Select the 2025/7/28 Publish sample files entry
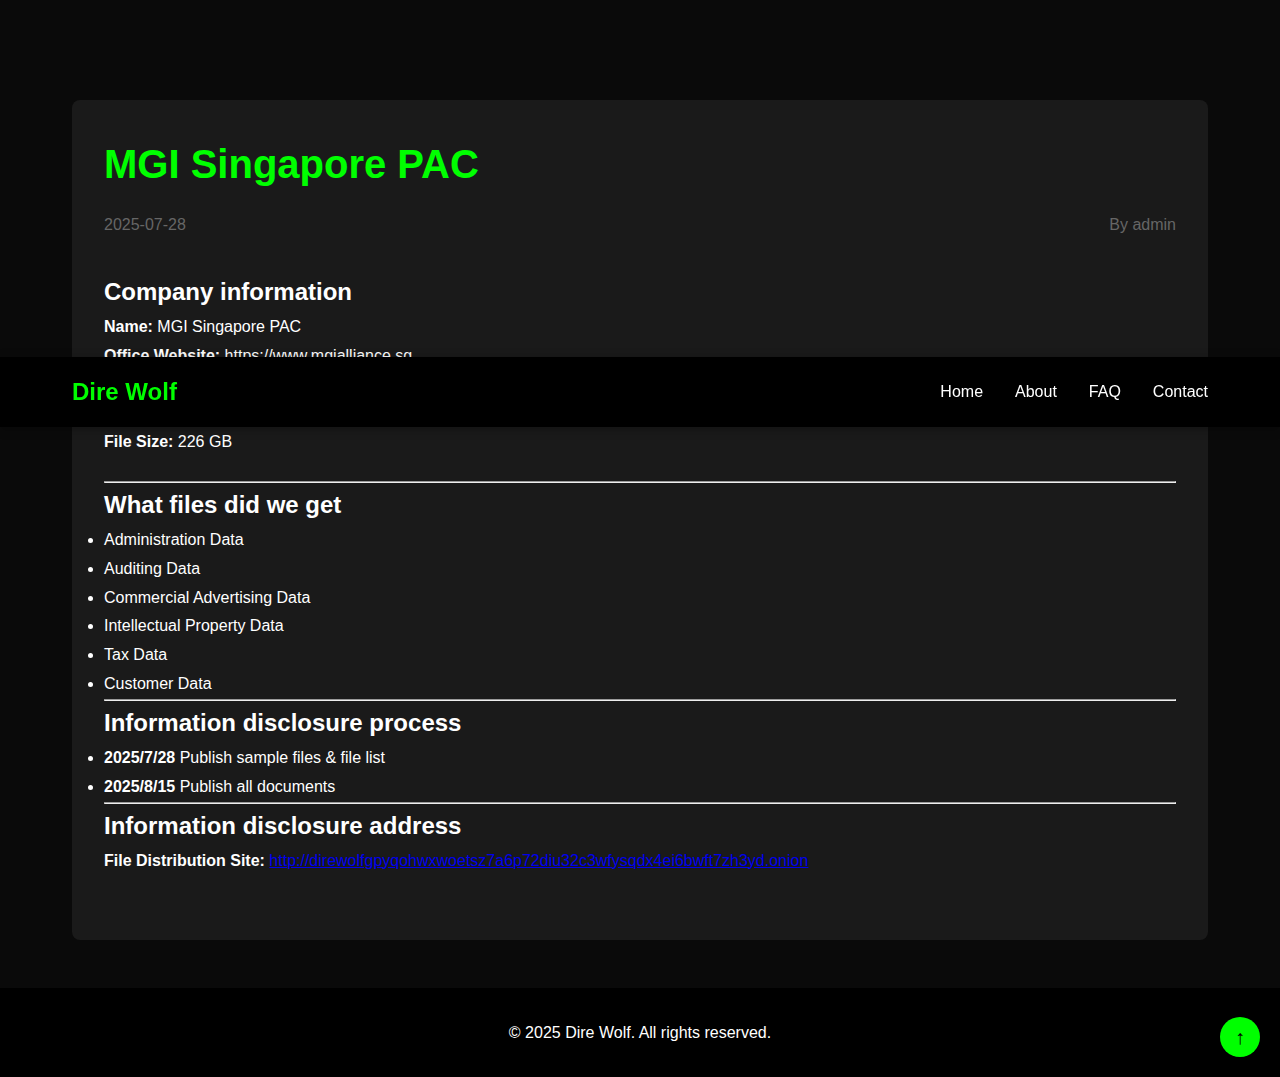Image resolution: width=1280 pixels, height=1077 pixels. point(244,758)
